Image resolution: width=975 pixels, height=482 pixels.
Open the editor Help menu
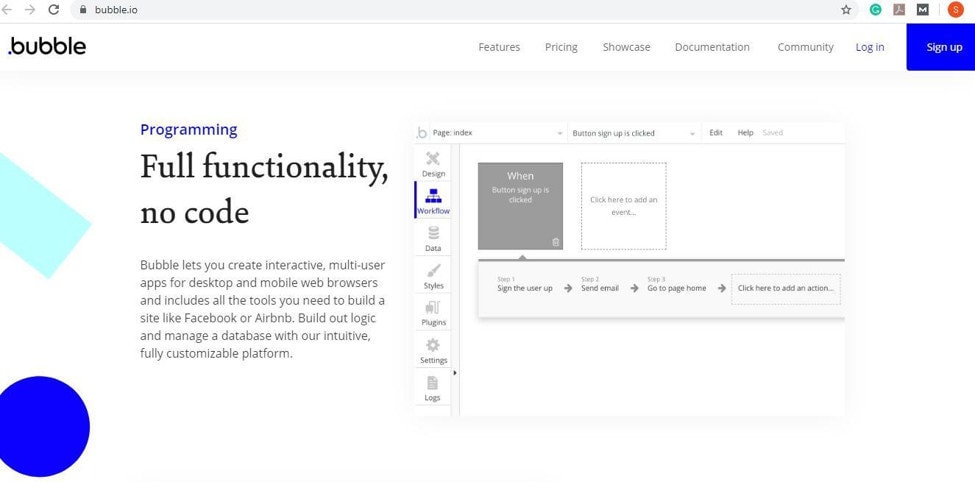(745, 133)
